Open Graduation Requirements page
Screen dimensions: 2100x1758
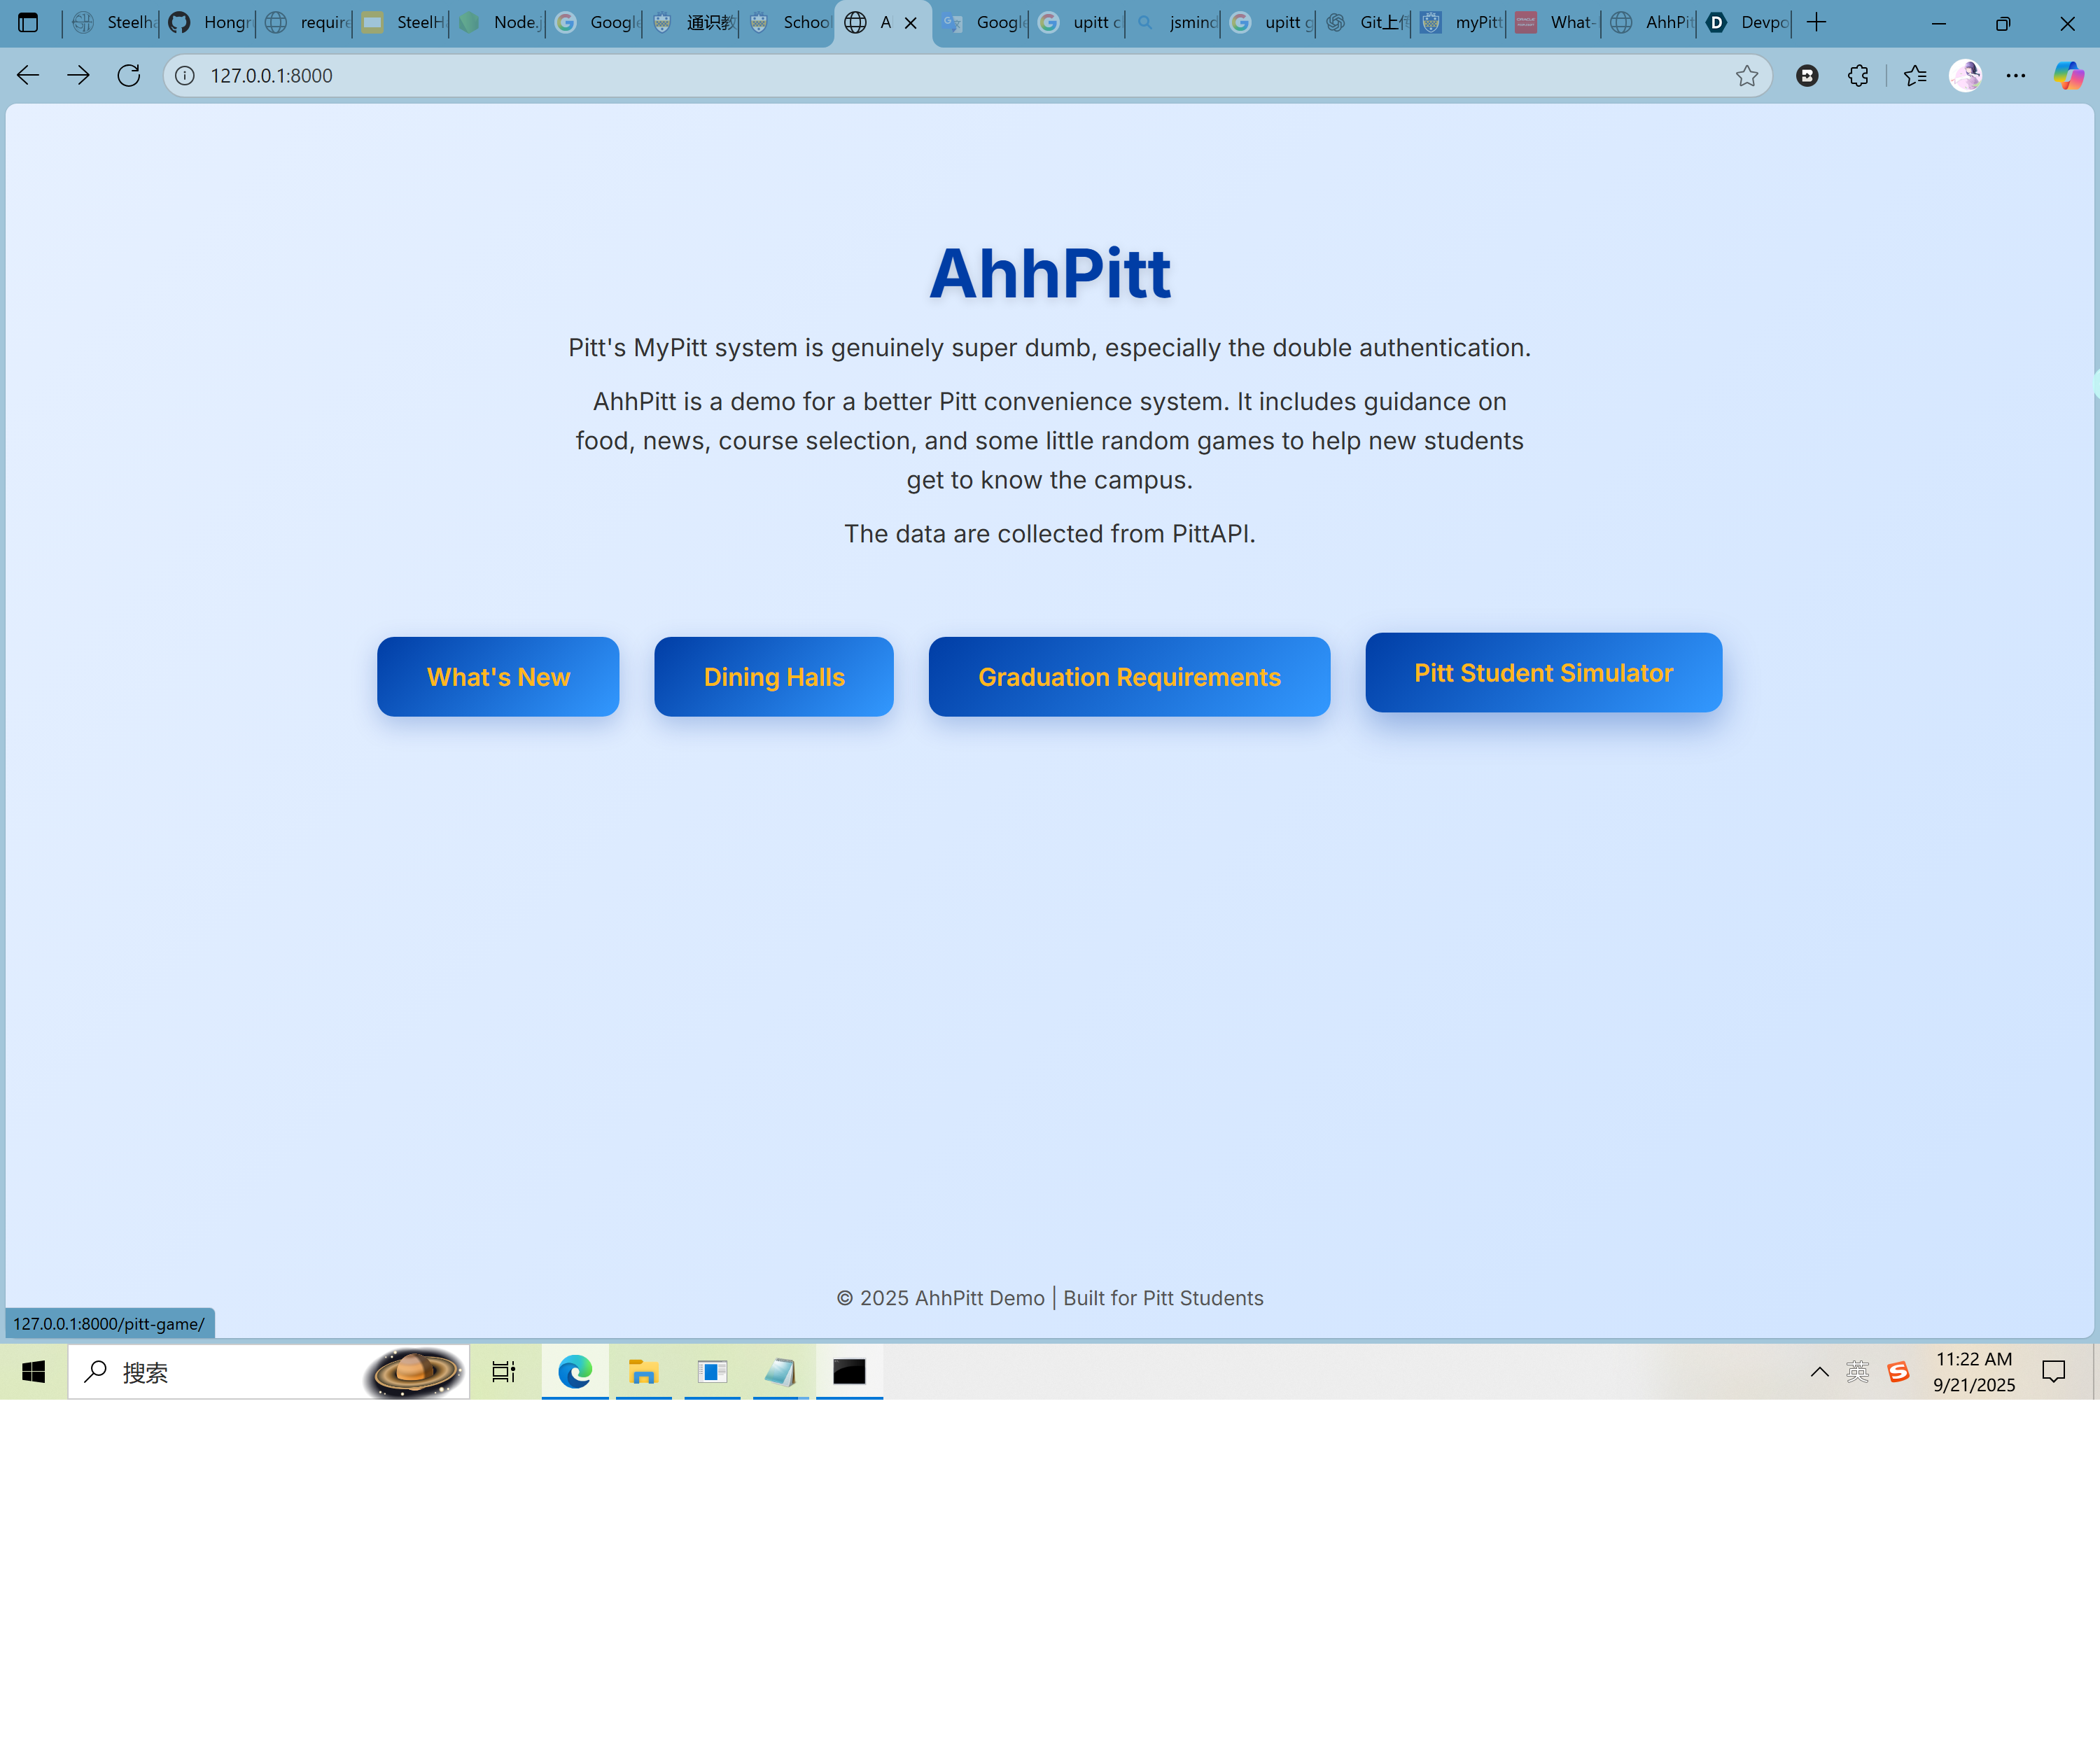click(x=1128, y=677)
